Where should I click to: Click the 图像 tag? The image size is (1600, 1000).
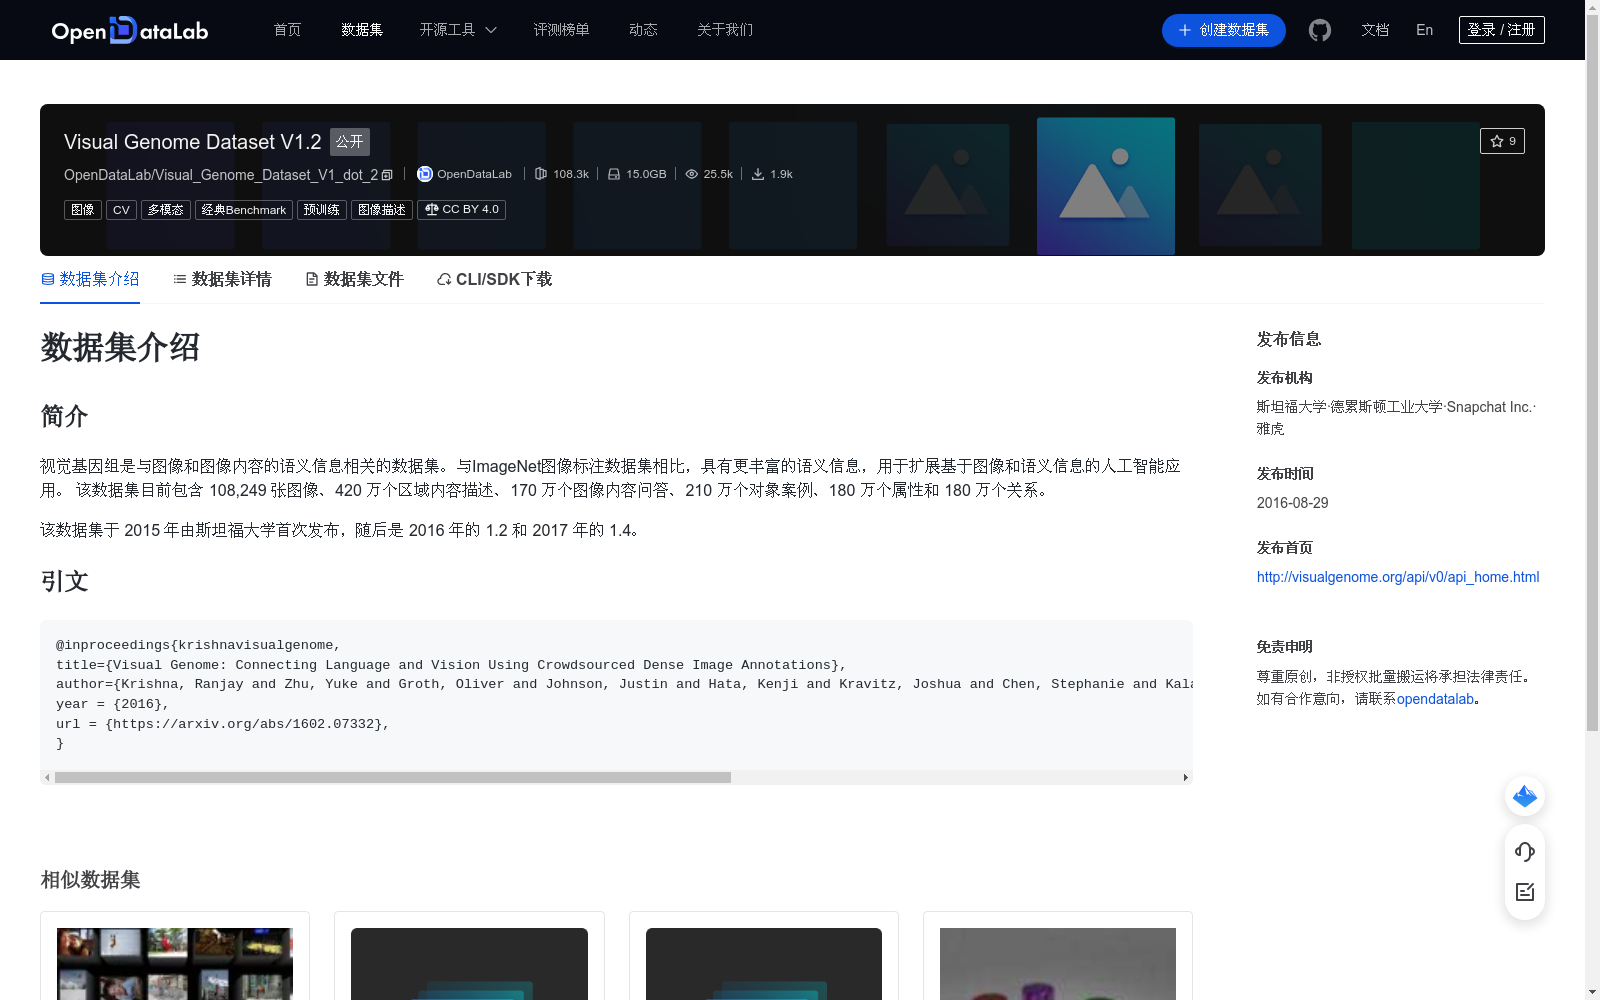(83, 210)
